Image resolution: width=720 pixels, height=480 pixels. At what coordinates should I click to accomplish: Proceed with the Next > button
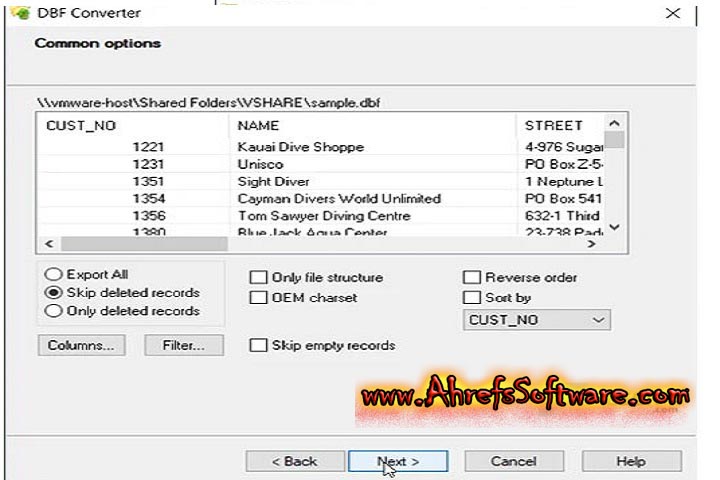click(398, 461)
